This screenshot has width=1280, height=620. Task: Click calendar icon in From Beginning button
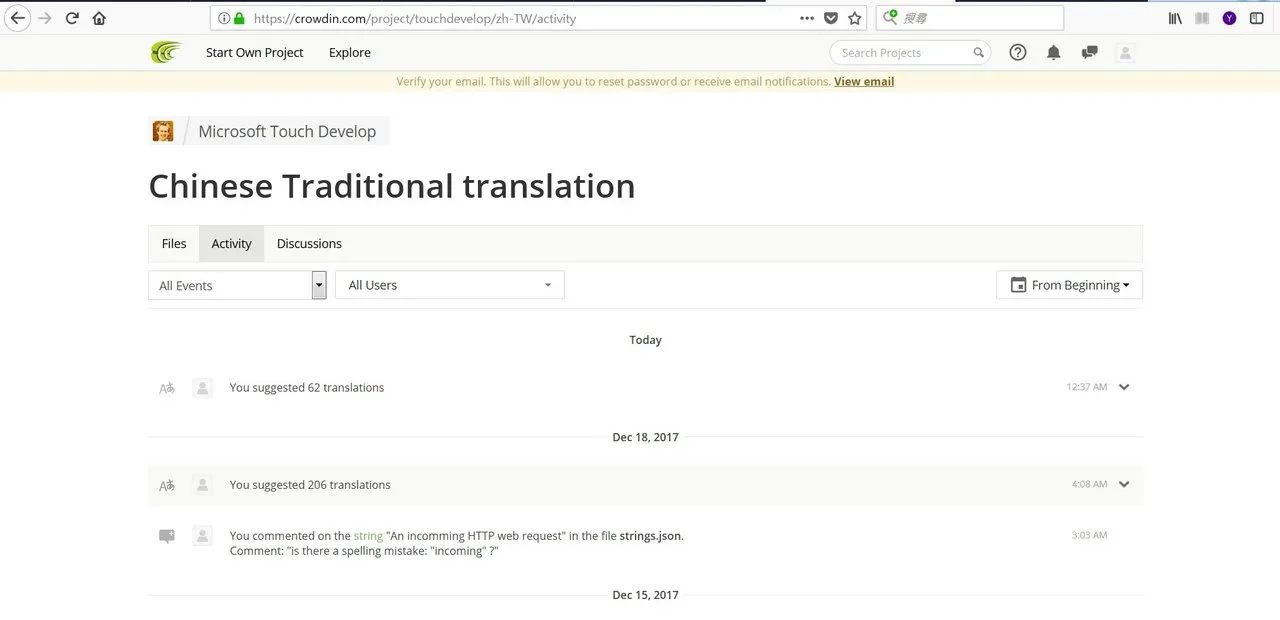[1019, 285]
